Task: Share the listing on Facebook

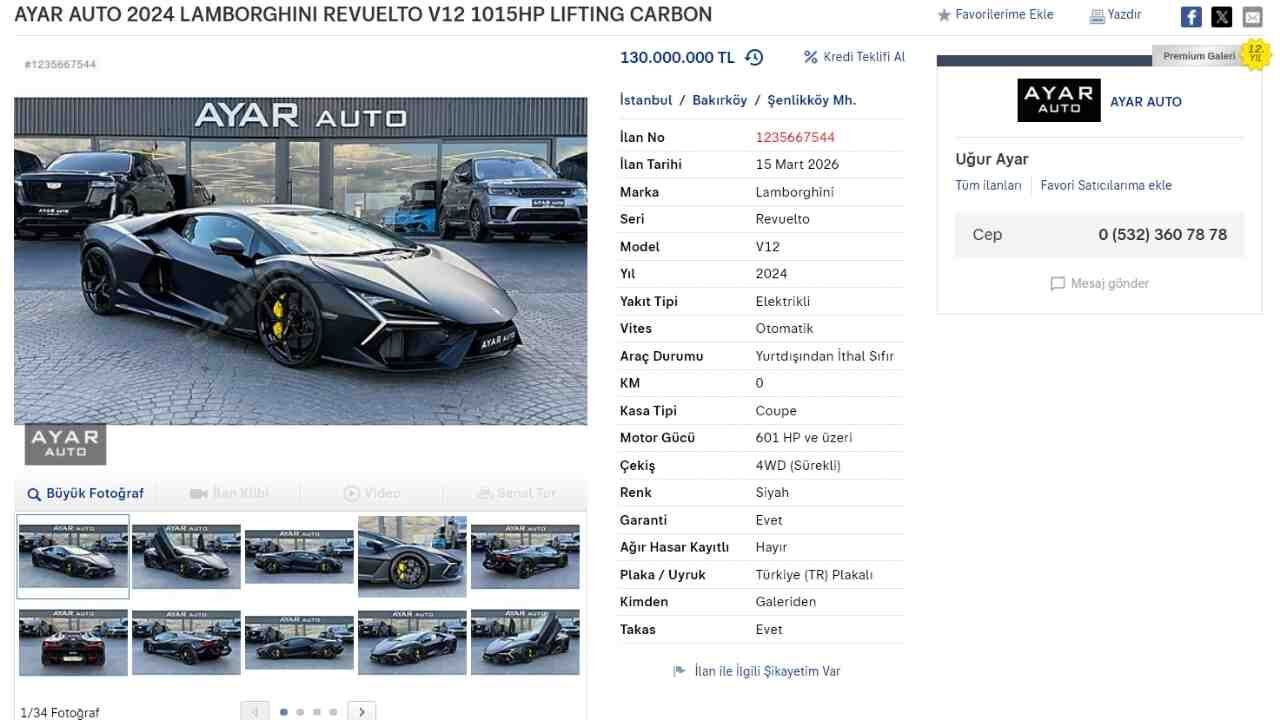Action: tap(1191, 17)
